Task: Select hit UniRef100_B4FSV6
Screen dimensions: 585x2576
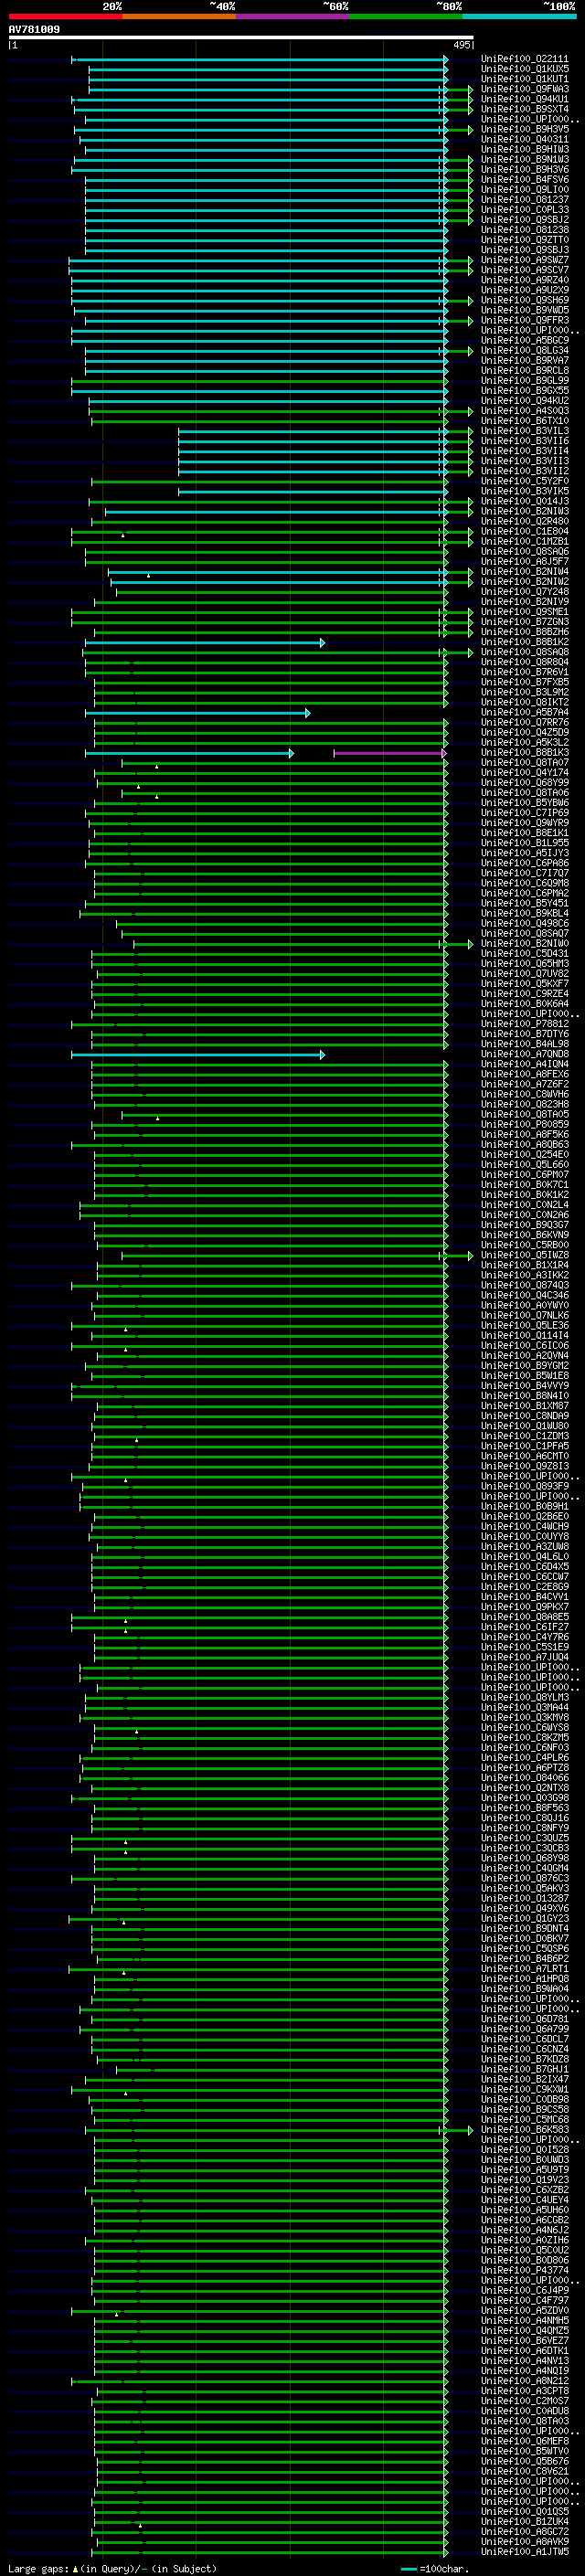Action: (x=524, y=179)
